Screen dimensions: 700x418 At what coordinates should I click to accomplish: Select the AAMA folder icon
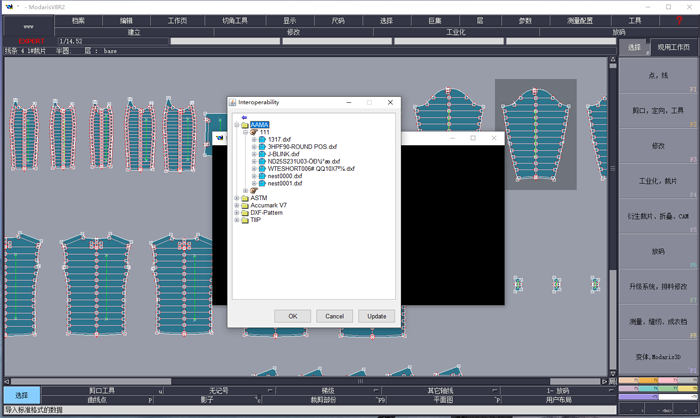[245, 125]
